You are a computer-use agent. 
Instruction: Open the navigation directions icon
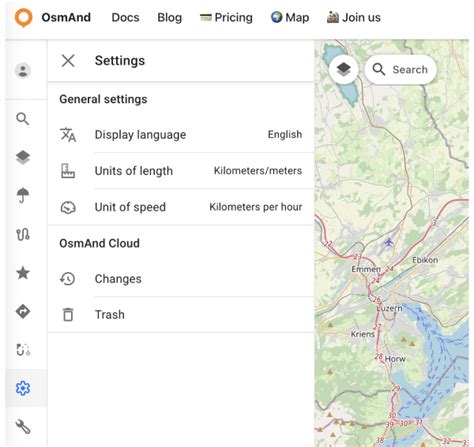tap(23, 311)
